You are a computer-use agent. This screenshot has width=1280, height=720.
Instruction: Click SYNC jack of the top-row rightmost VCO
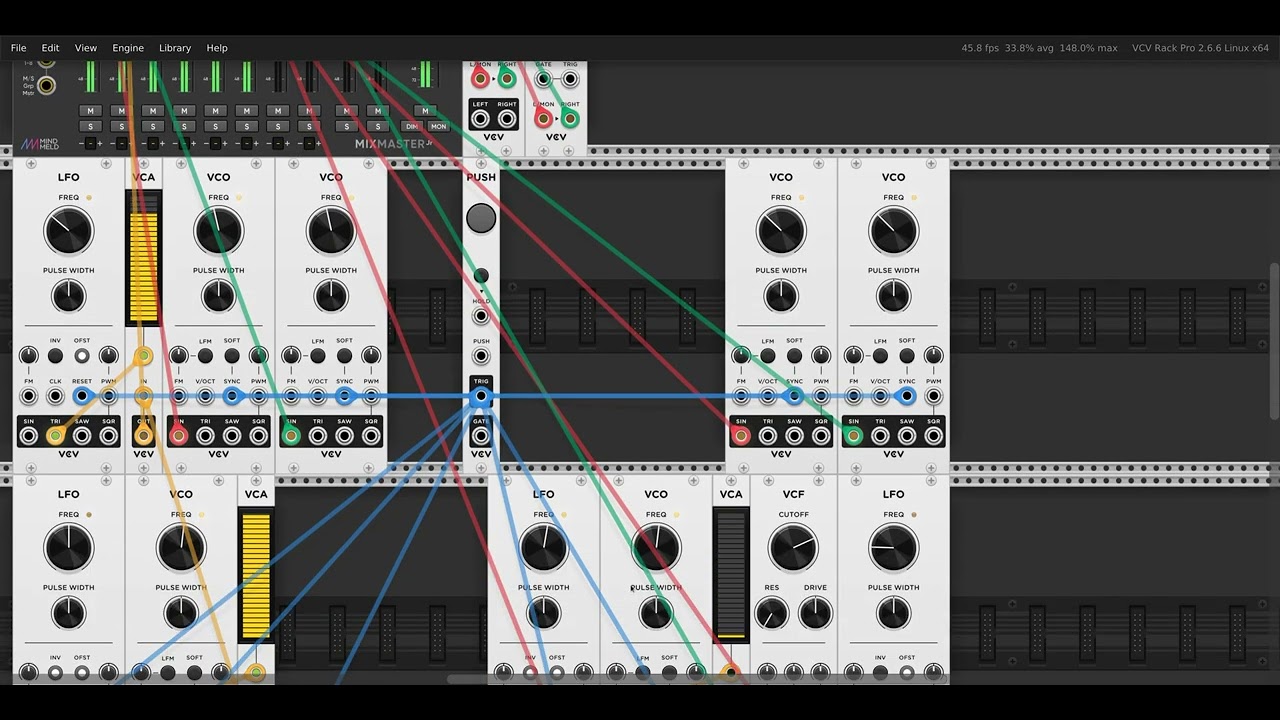[x=907, y=396]
